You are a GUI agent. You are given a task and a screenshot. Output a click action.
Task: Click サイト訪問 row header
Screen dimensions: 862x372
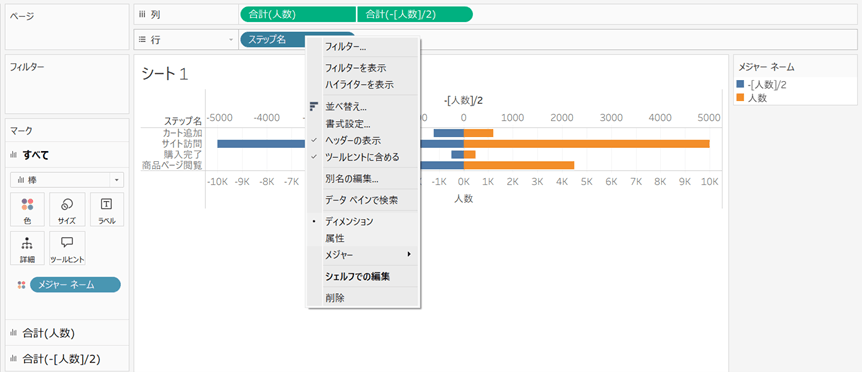[183, 143]
